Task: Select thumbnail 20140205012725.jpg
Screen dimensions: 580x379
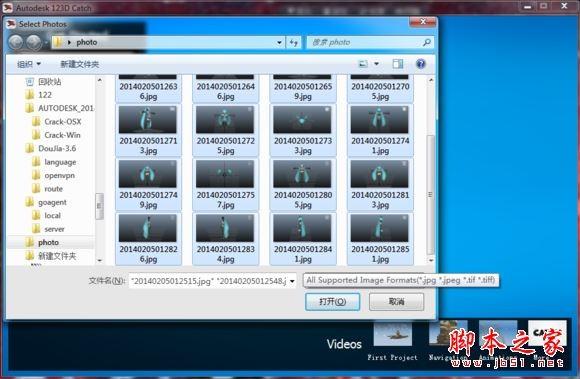Action: 225,120
